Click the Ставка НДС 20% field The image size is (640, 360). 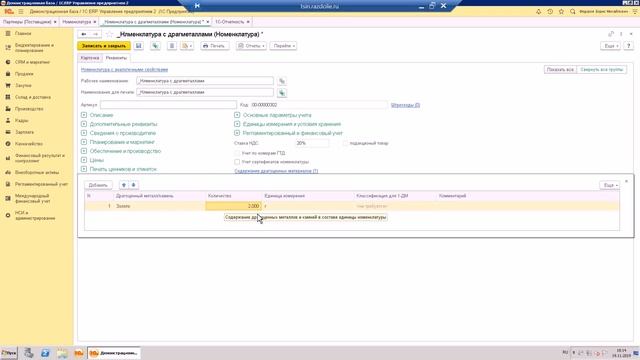pos(312,143)
